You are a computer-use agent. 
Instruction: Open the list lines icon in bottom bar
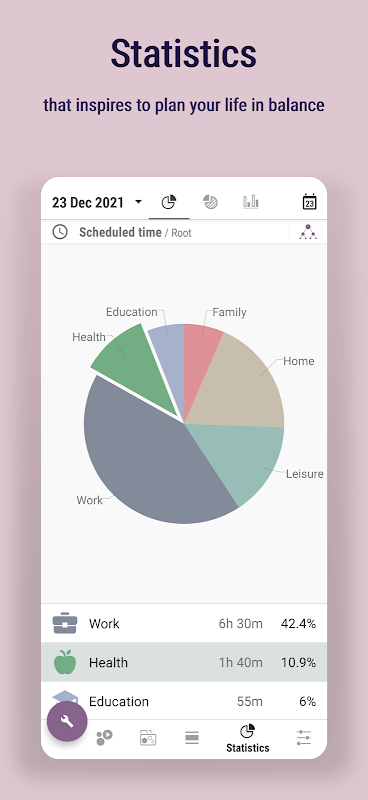pyautogui.click(x=192, y=738)
